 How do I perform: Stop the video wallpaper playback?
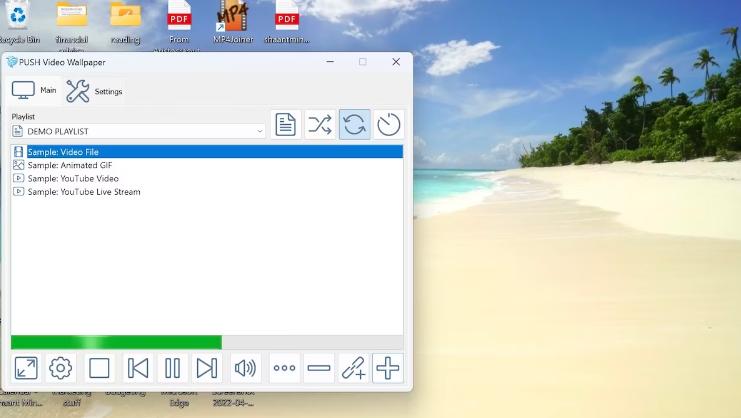coord(99,368)
